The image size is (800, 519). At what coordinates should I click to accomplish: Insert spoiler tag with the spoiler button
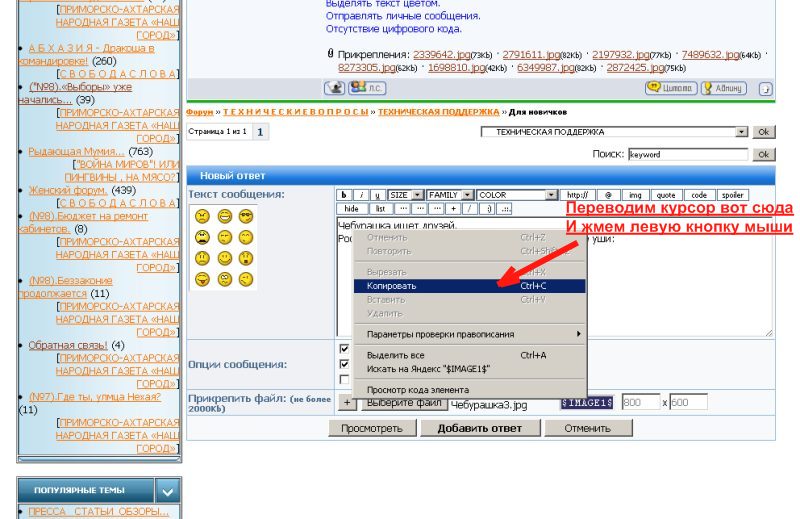(x=733, y=195)
